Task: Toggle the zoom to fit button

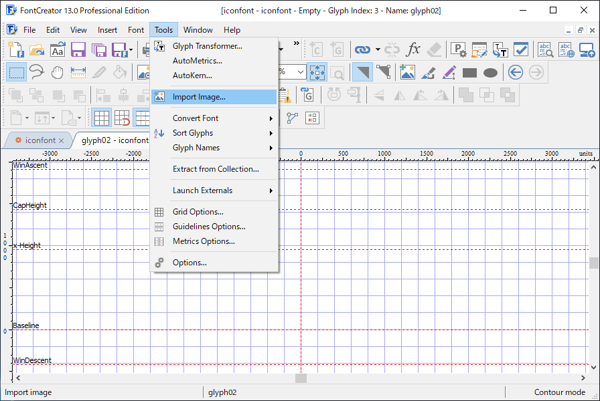Action: [317, 72]
